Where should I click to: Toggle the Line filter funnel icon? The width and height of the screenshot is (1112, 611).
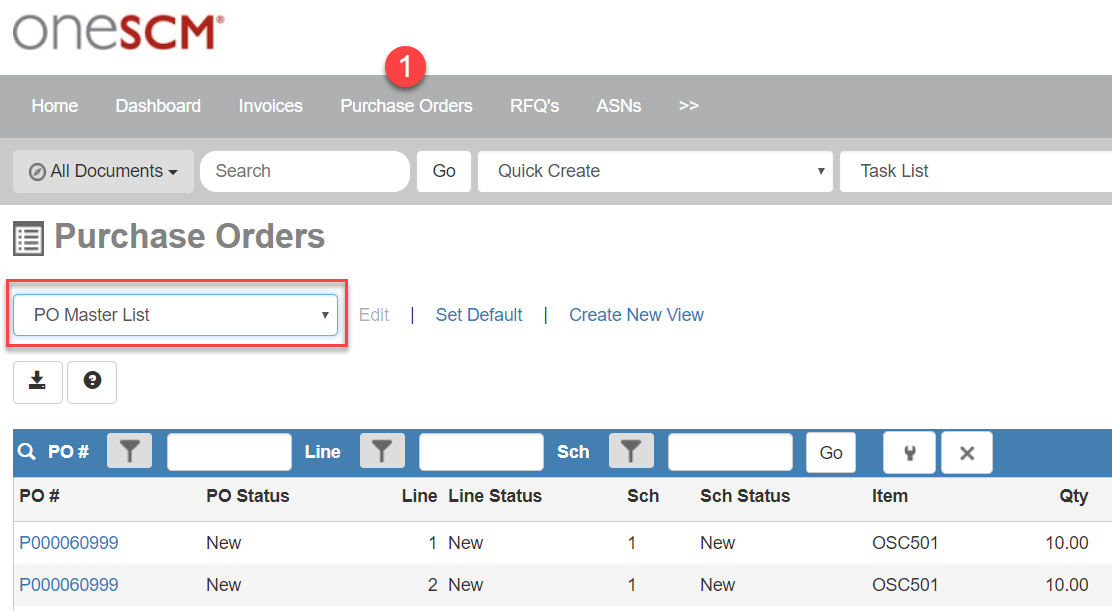(381, 452)
